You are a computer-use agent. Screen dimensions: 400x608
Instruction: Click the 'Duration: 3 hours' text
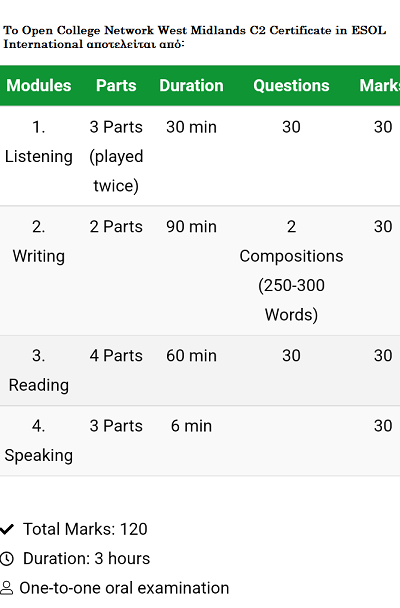(86, 559)
